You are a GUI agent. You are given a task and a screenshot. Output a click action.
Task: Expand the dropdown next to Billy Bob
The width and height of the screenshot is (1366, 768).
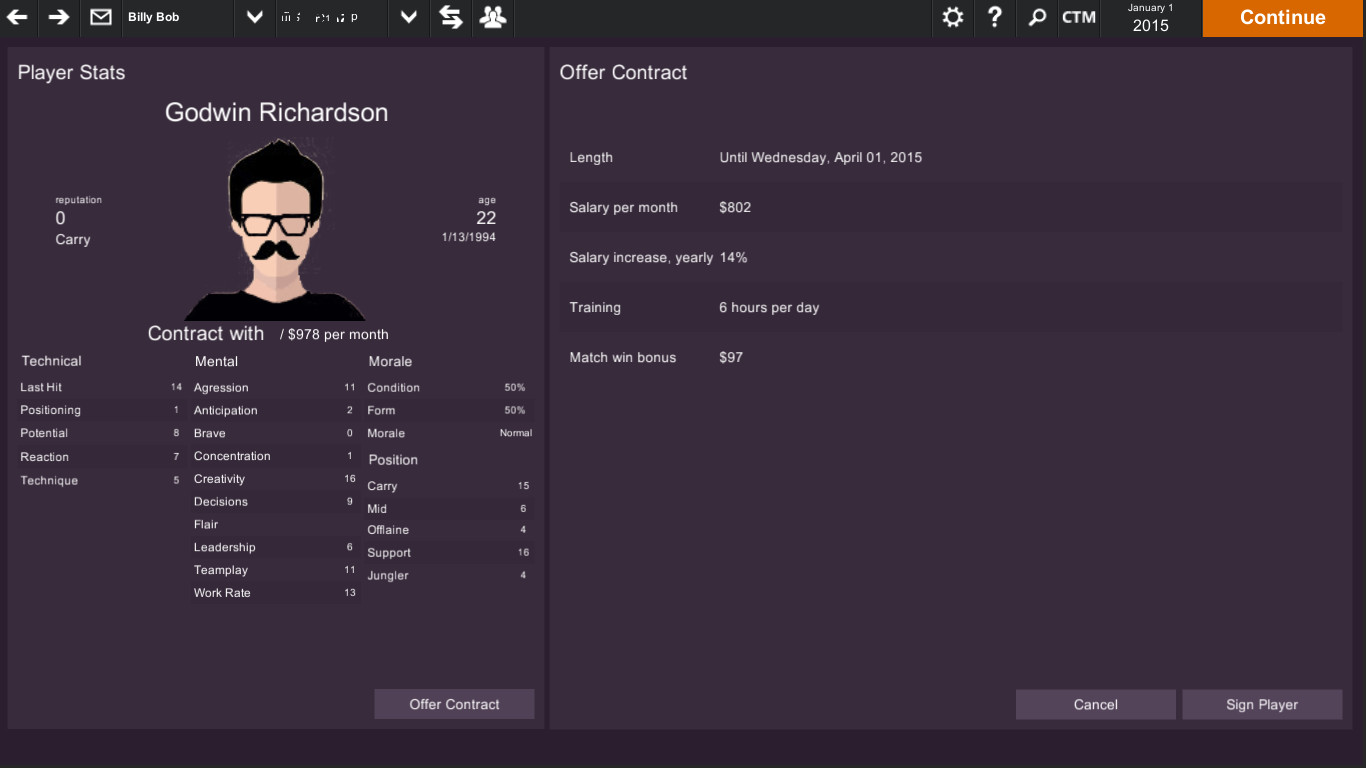coord(253,17)
